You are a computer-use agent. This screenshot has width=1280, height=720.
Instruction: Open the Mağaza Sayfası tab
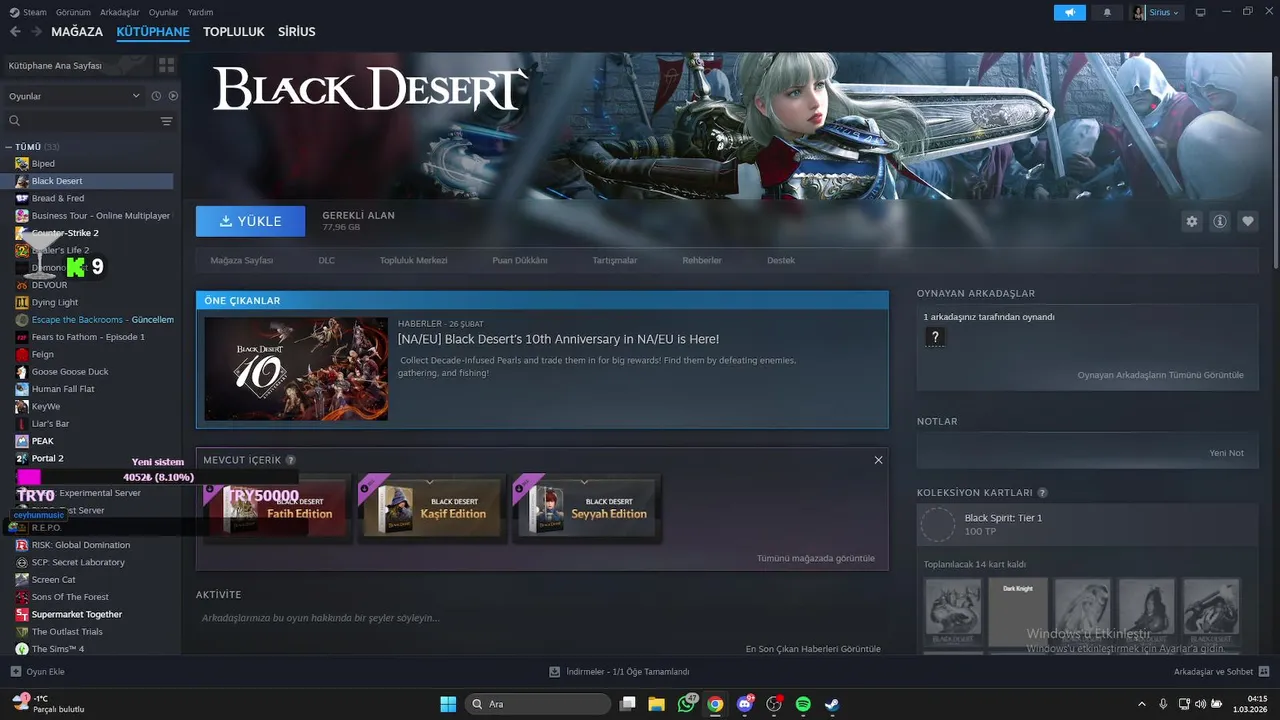click(x=242, y=260)
